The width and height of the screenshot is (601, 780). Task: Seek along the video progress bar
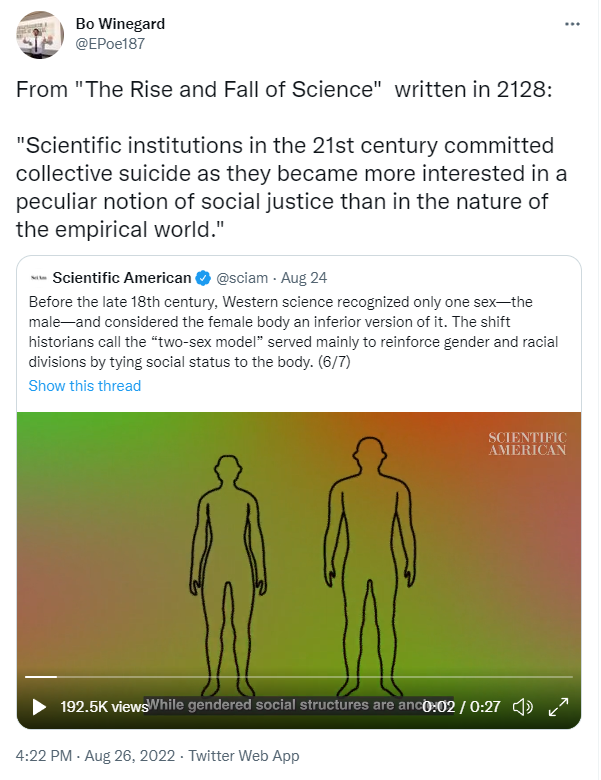click(x=299, y=677)
